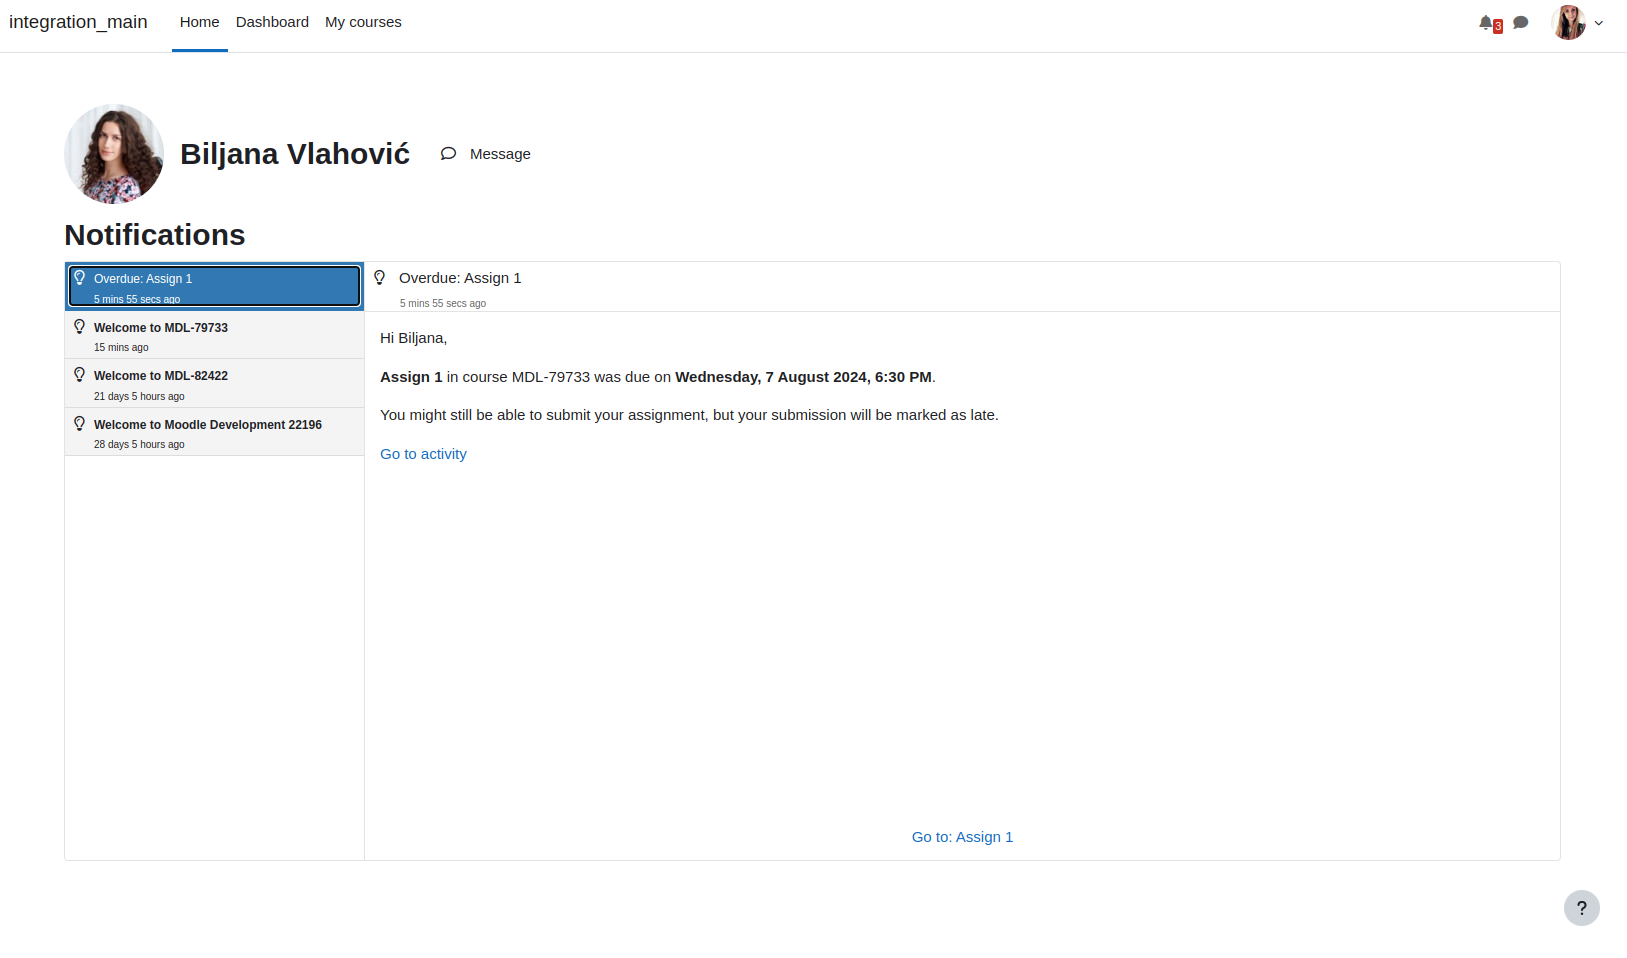Click lightbulb icon of Moodle Development 22196 notification
Screen dimensions: 1627x958
click(80, 423)
